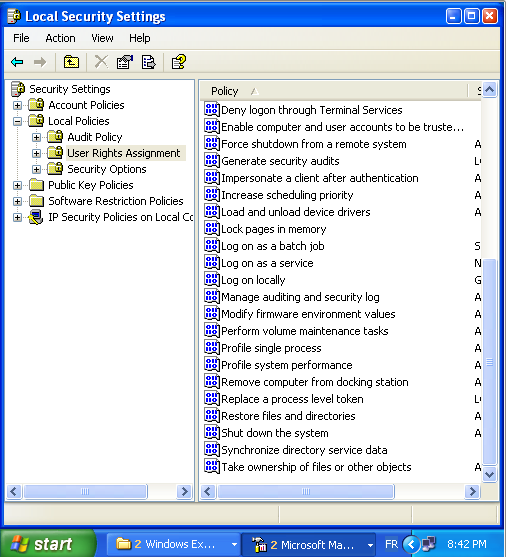Click the policy list scroll down arrow
The width and height of the screenshot is (506, 557).
(x=490, y=474)
